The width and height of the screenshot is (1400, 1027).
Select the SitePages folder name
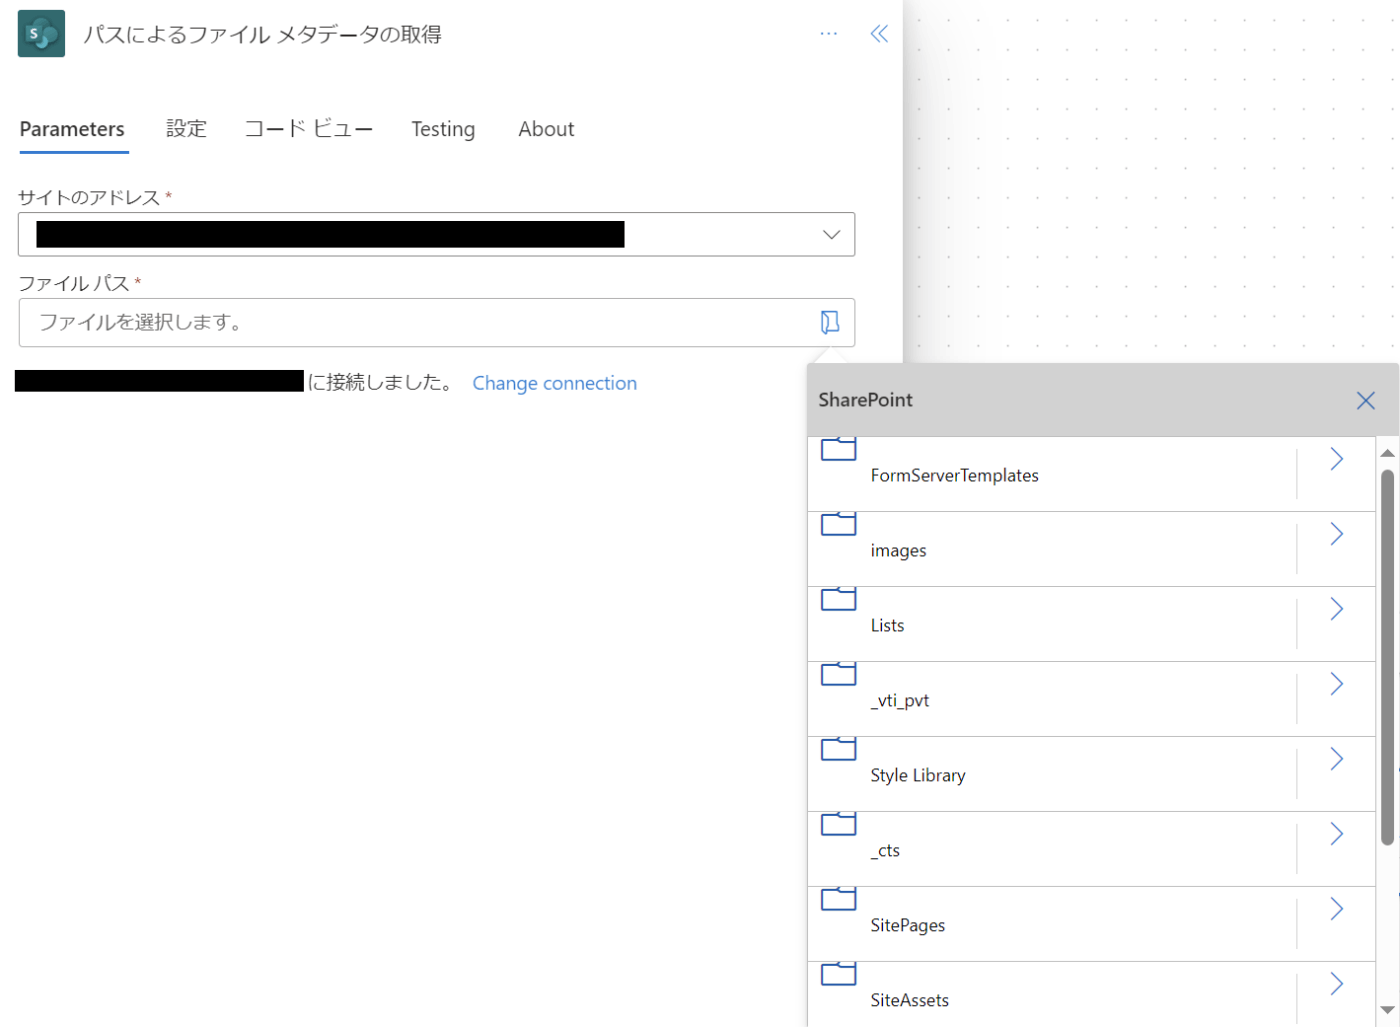(907, 925)
